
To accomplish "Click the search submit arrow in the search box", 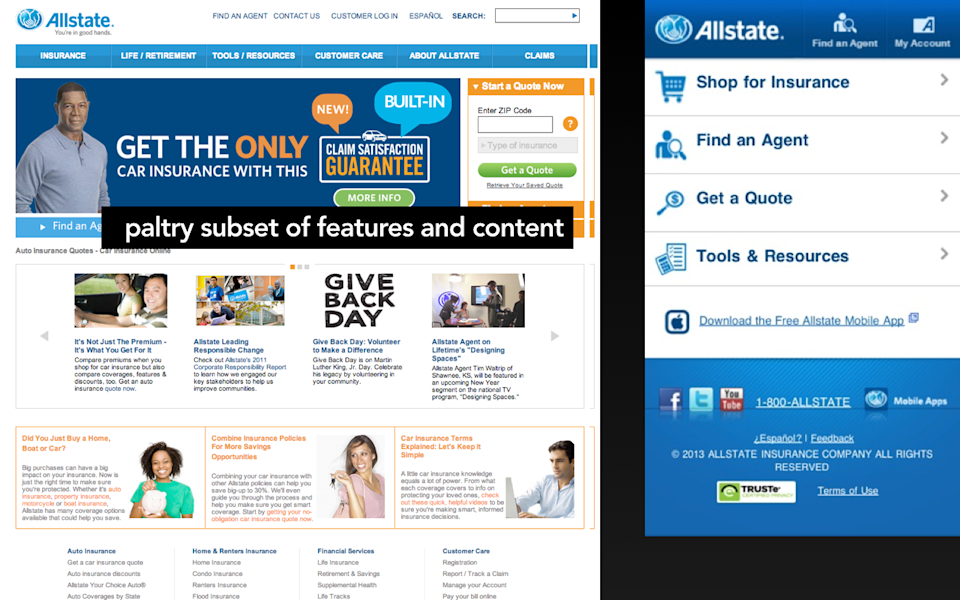I will [574, 15].
